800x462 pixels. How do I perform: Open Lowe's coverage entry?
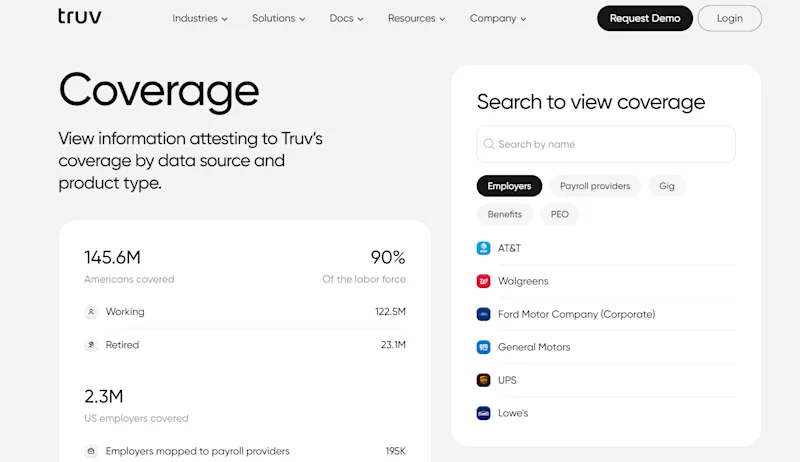click(606, 413)
